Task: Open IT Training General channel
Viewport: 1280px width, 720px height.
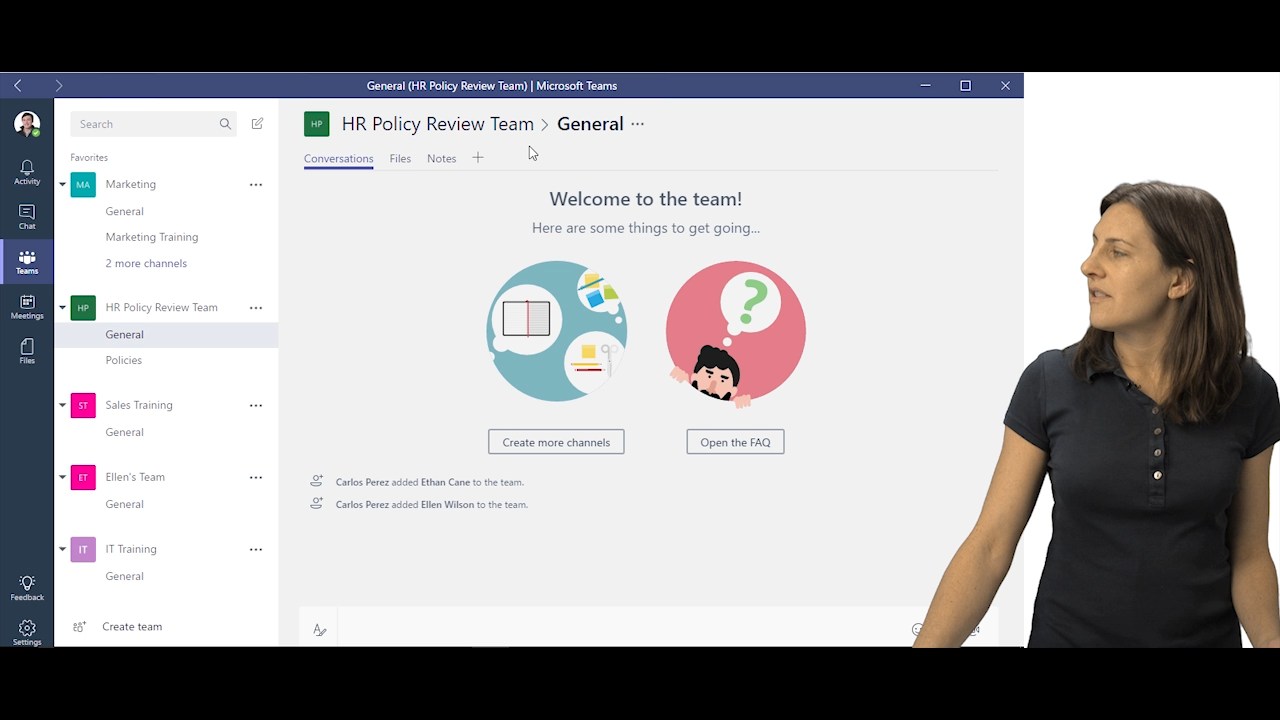Action: click(x=125, y=576)
